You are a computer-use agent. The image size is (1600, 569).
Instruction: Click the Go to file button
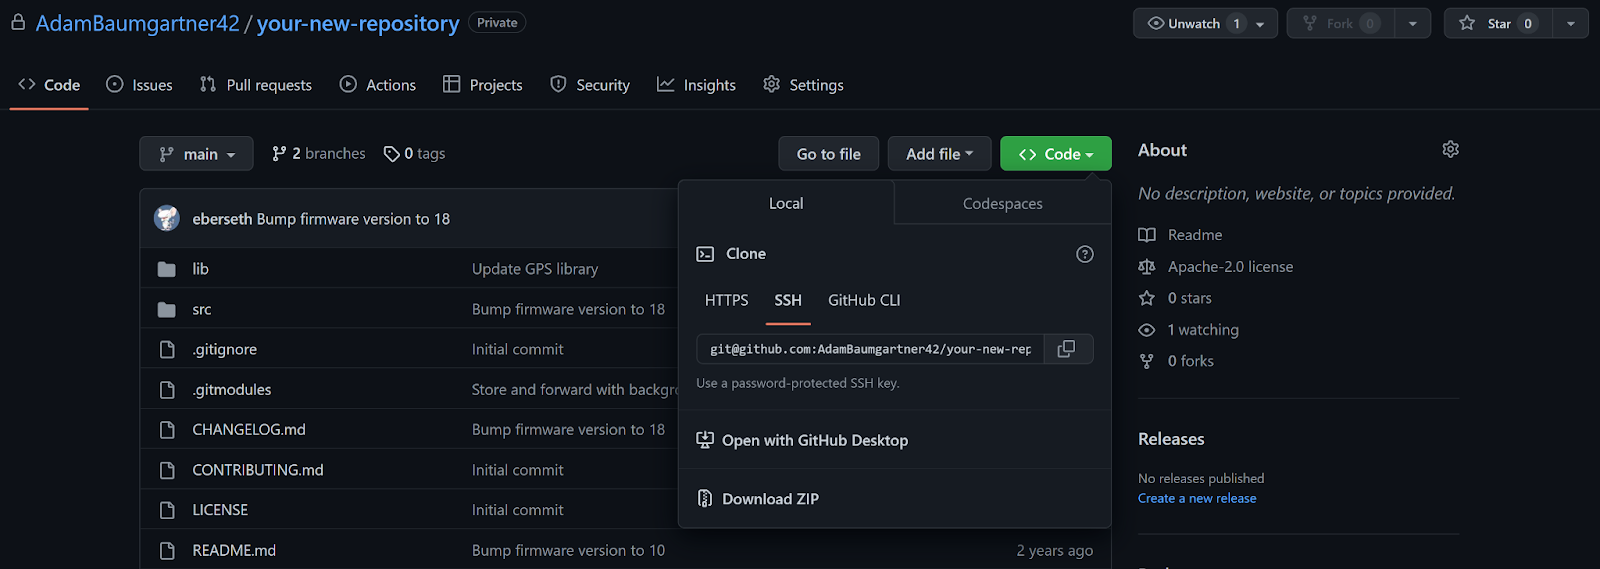tap(829, 154)
